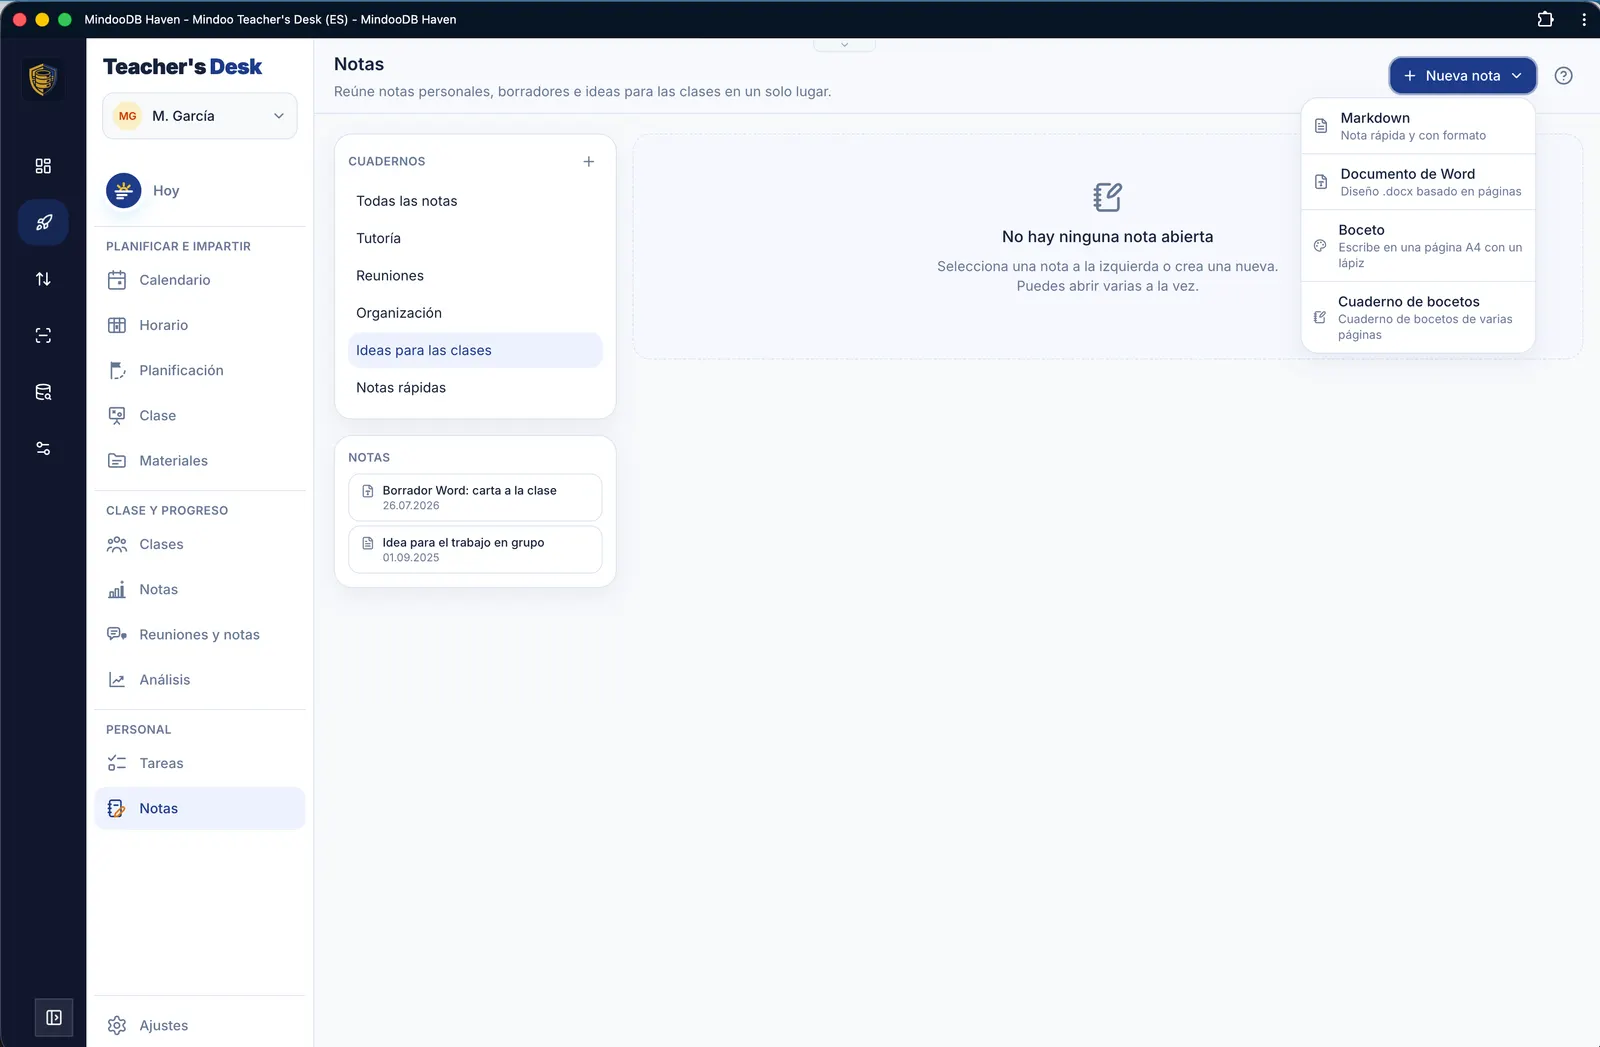The height and width of the screenshot is (1047, 1600).
Task: Click the MindooDB Haven shield logo
Action: point(43,79)
